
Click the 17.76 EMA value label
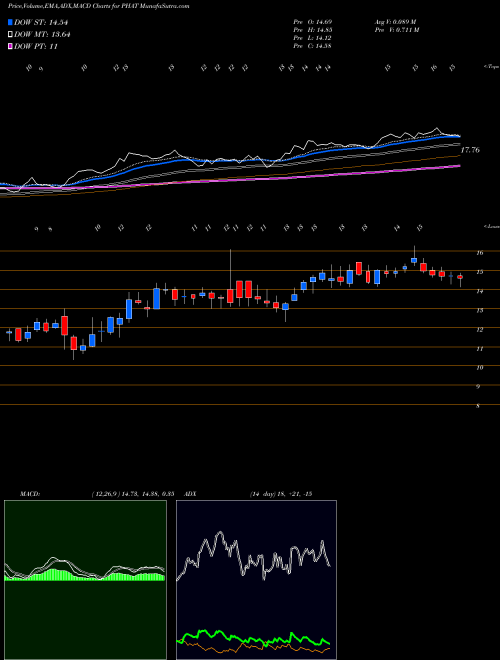pyautogui.click(x=470, y=150)
